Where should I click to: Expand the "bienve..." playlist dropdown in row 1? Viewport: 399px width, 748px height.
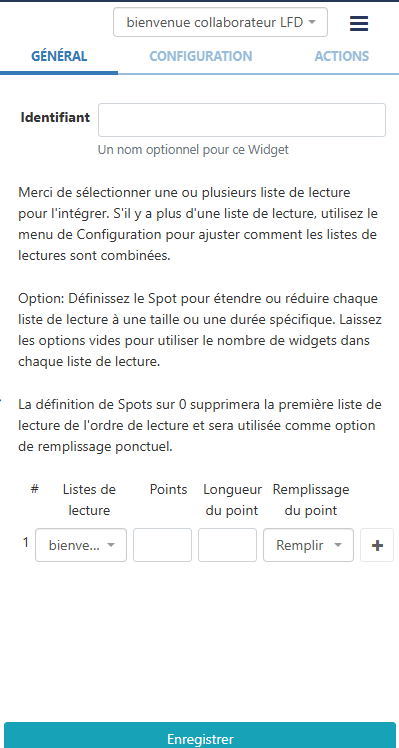click(x=81, y=545)
